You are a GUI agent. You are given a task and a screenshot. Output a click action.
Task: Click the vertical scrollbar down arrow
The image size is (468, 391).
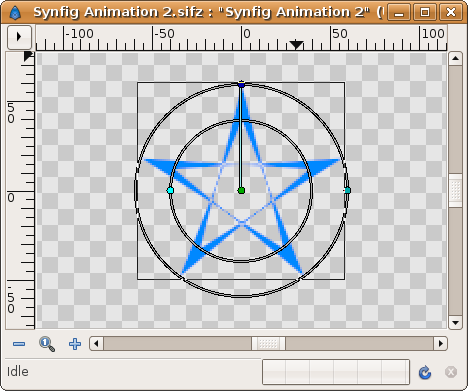point(455,322)
